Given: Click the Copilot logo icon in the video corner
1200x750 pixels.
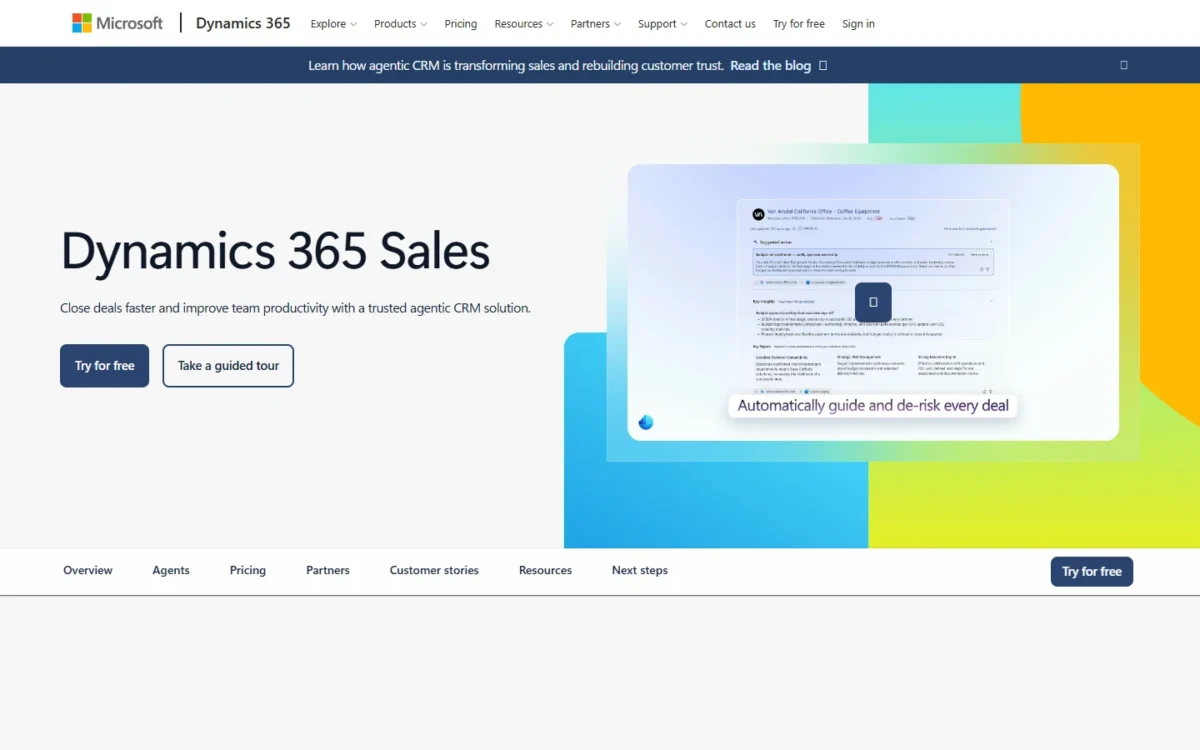Looking at the screenshot, I should point(646,422).
